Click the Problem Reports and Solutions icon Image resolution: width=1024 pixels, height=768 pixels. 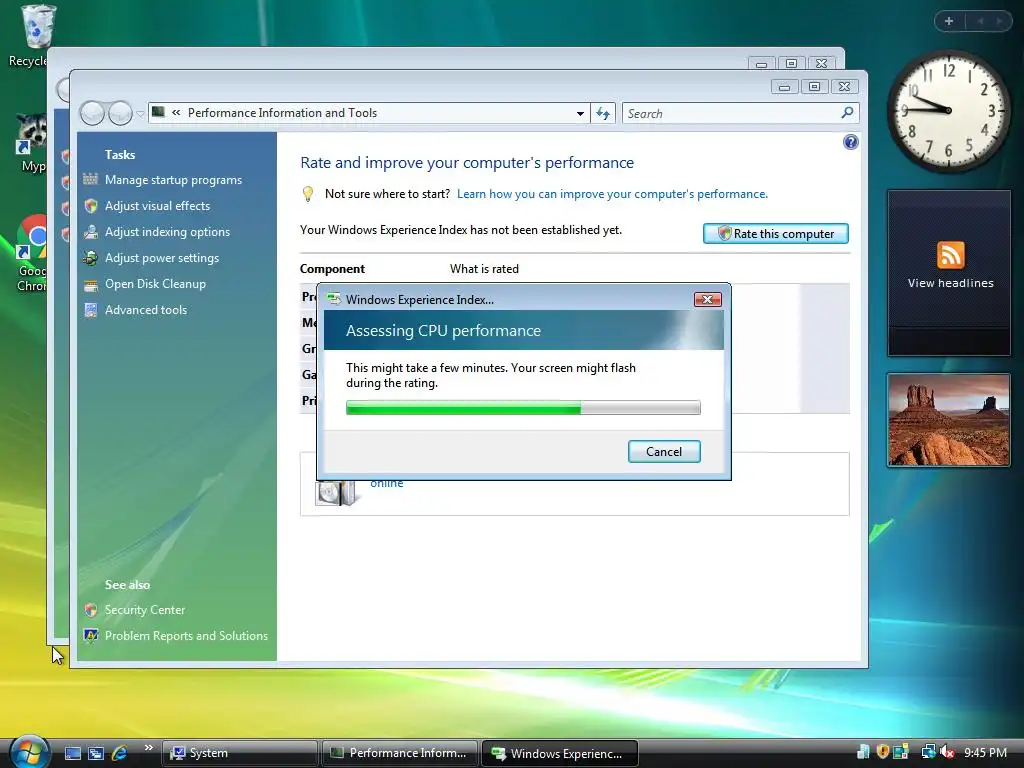pyautogui.click(x=91, y=635)
